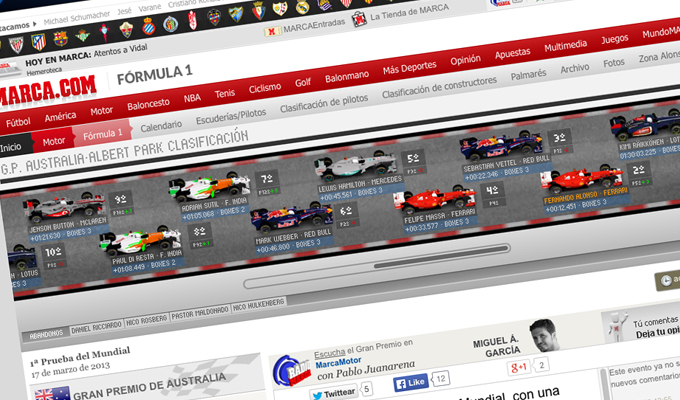Click Miguel Á. García's photo
The height and width of the screenshot is (400, 680).
(544, 335)
